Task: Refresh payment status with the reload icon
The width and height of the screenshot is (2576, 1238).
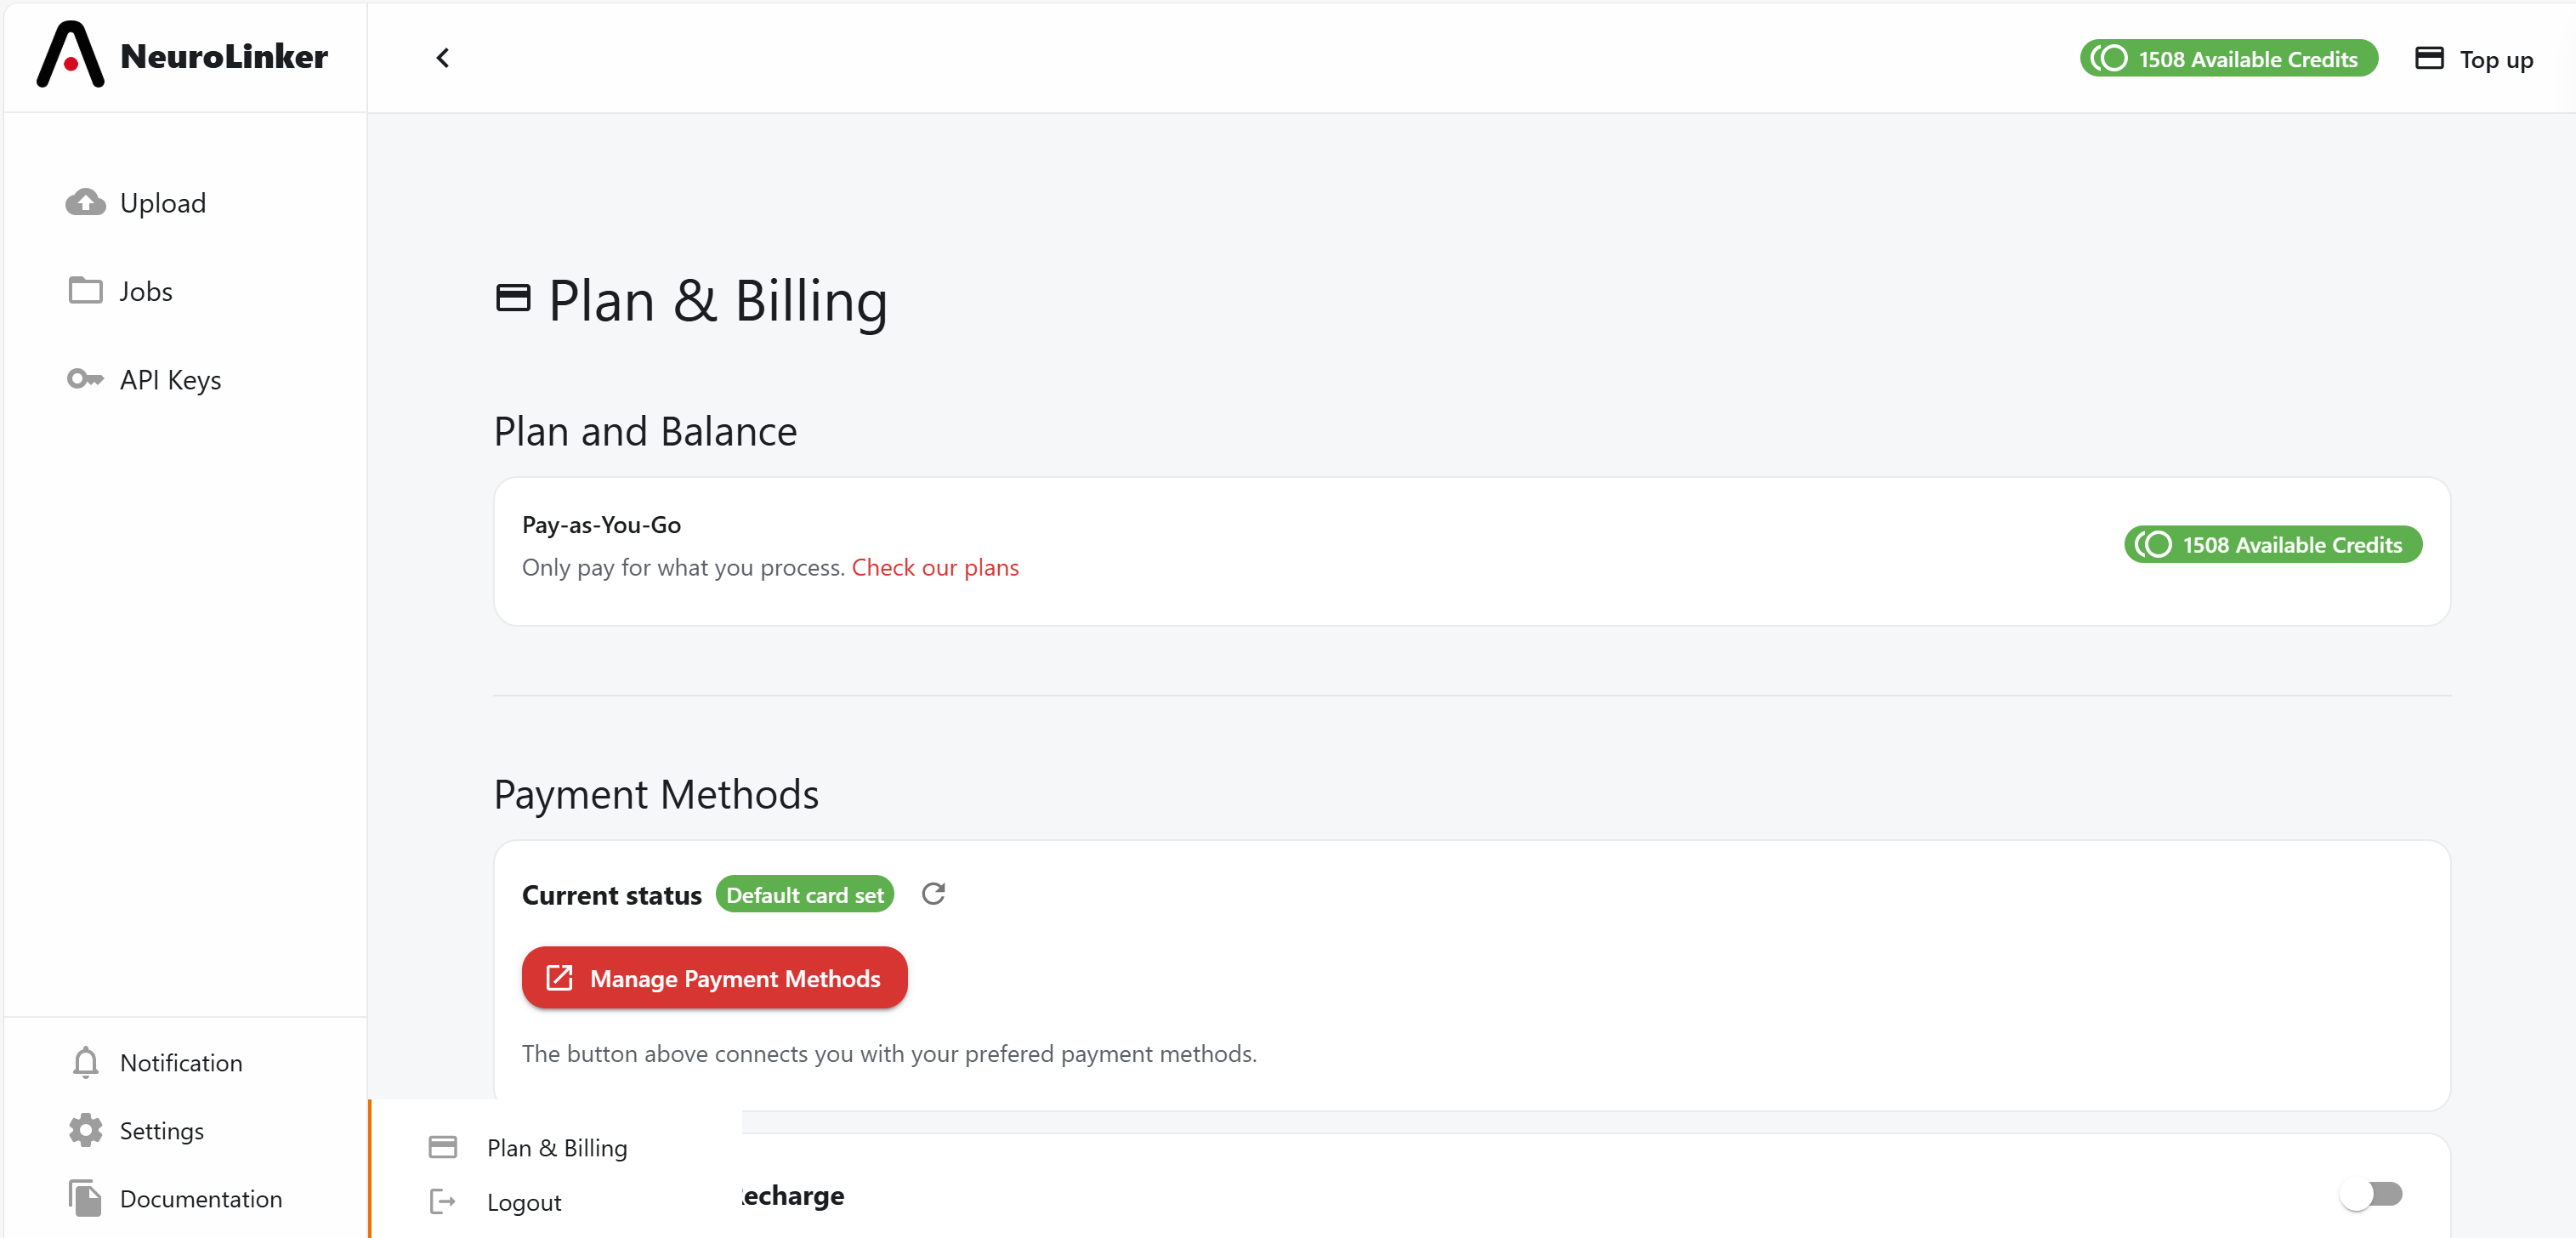Action: 934,894
